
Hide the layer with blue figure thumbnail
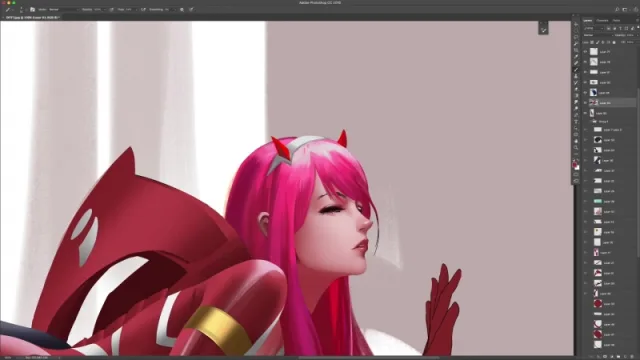(585, 93)
